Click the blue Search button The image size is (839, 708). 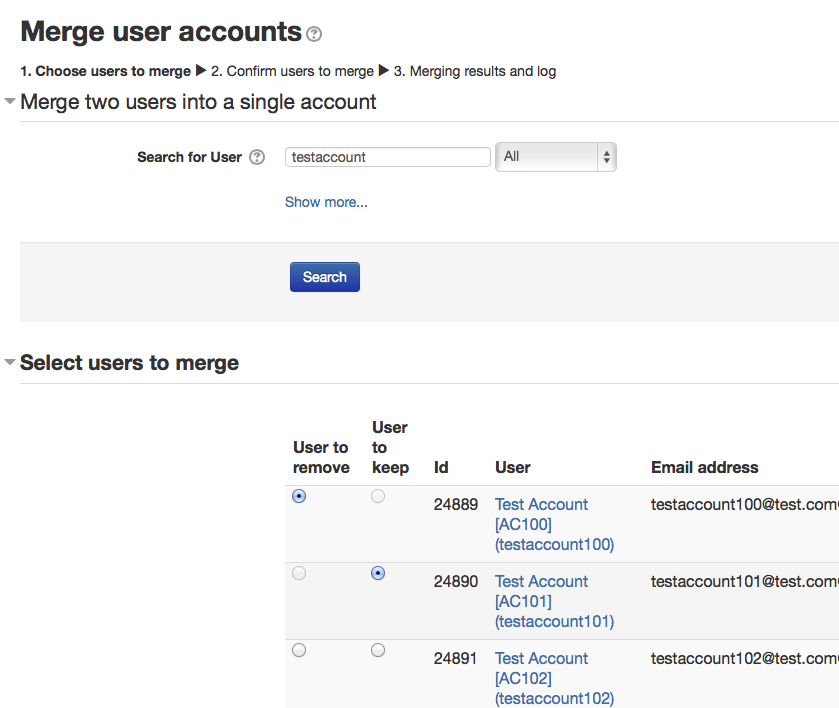[x=325, y=277]
